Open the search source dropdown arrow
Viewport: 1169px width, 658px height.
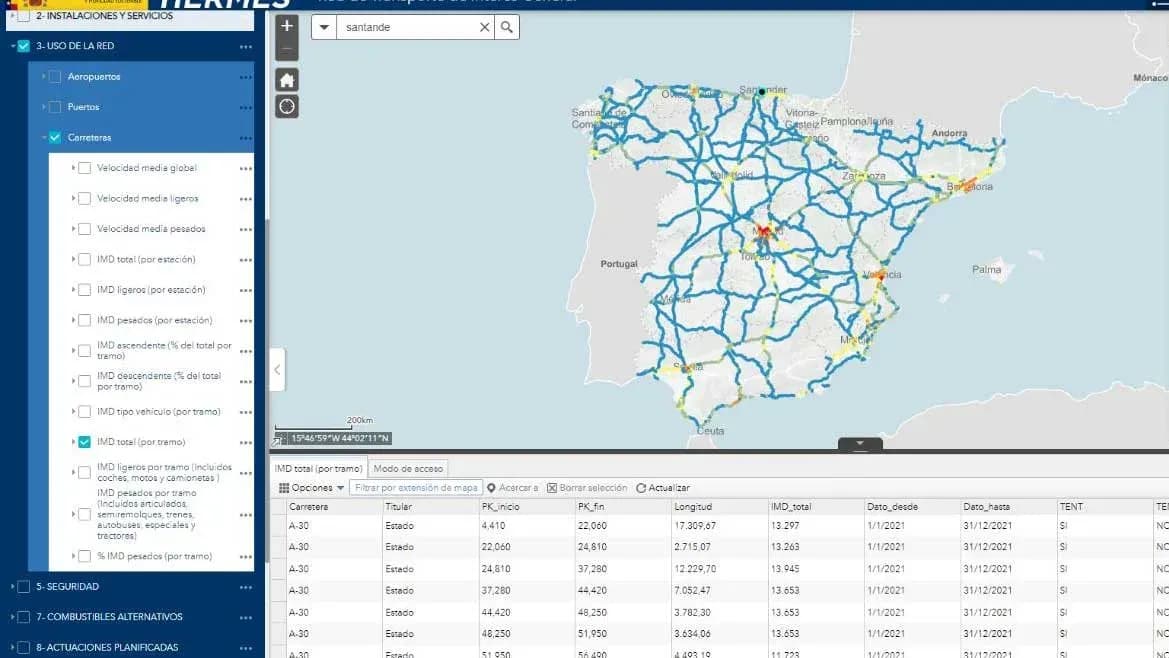pyautogui.click(x=324, y=28)
